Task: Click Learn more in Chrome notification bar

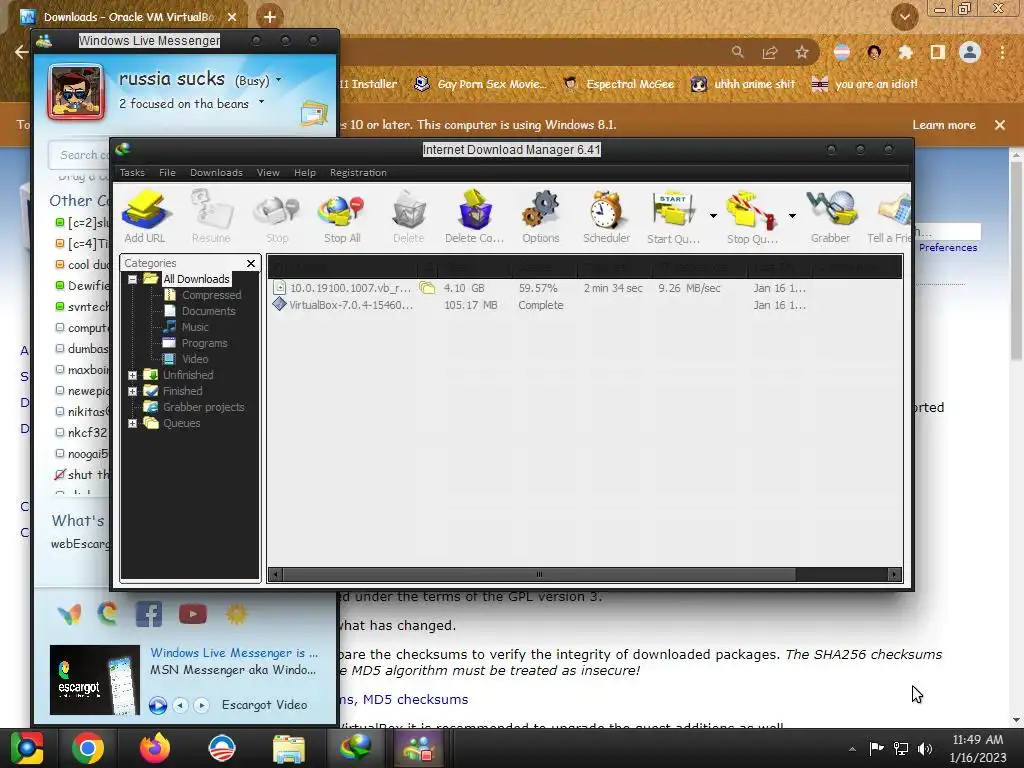Action: pos(944,125)
